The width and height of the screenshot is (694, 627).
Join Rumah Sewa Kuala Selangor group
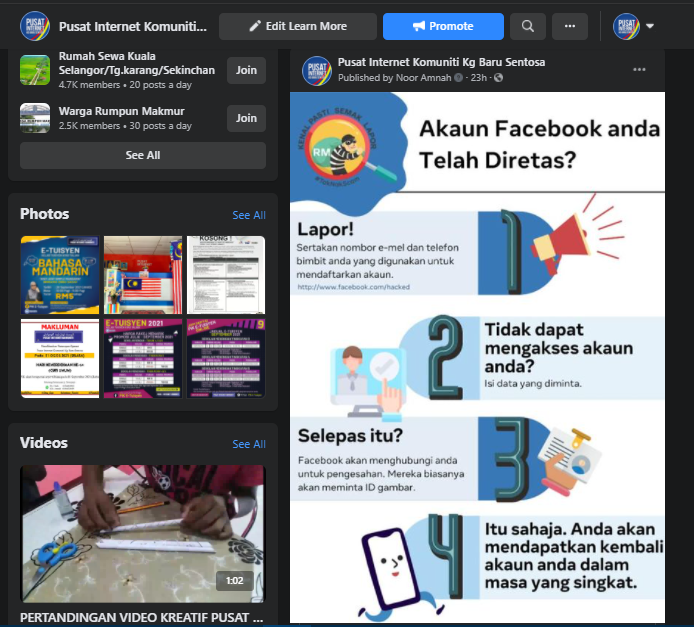pos(246,70)
